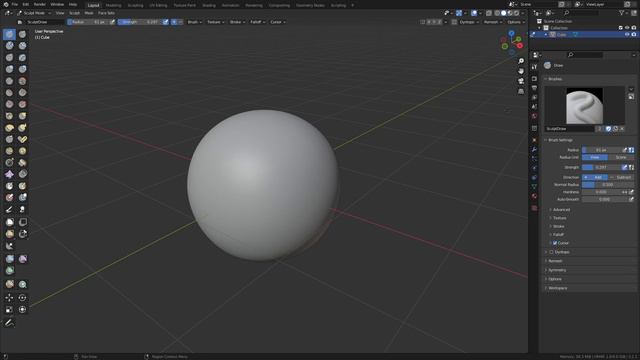The height and width of the screenshot is (360, 640).
Task: Toggle X symmetry in viewport header
Action: point(429,22)
